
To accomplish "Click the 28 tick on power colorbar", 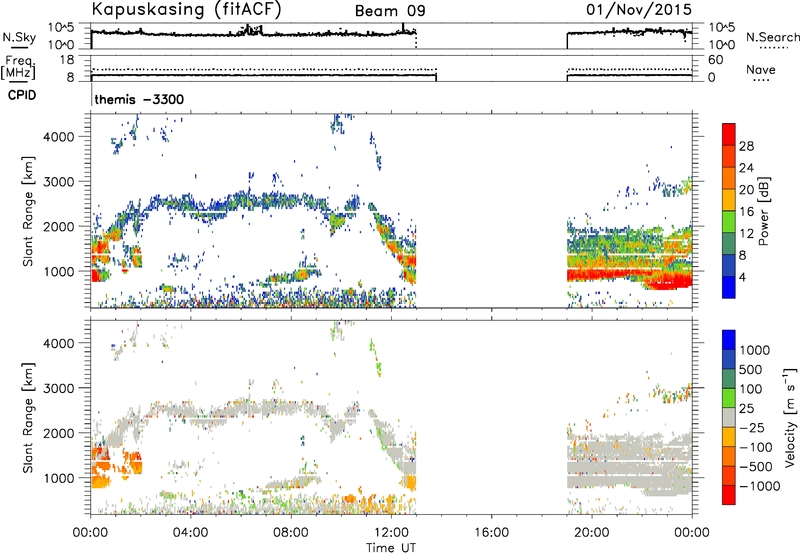I will tap(746, 146).
